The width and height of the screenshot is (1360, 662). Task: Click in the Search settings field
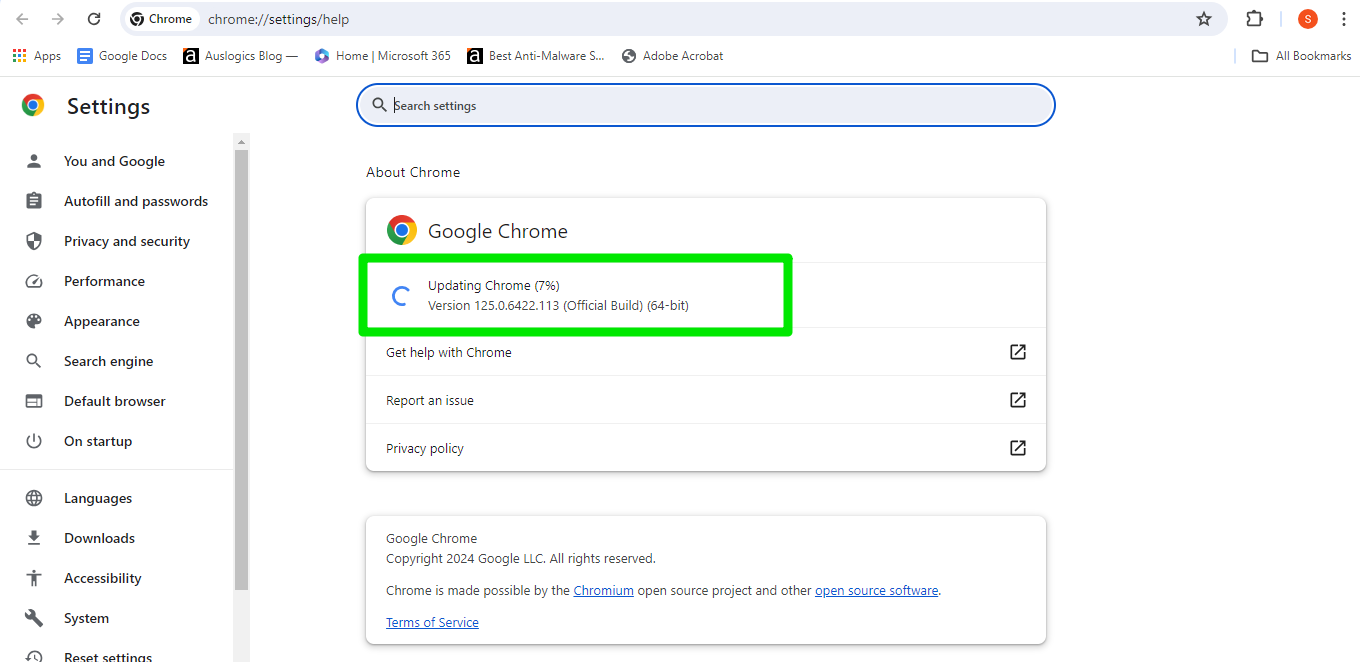tap(706, 105)
